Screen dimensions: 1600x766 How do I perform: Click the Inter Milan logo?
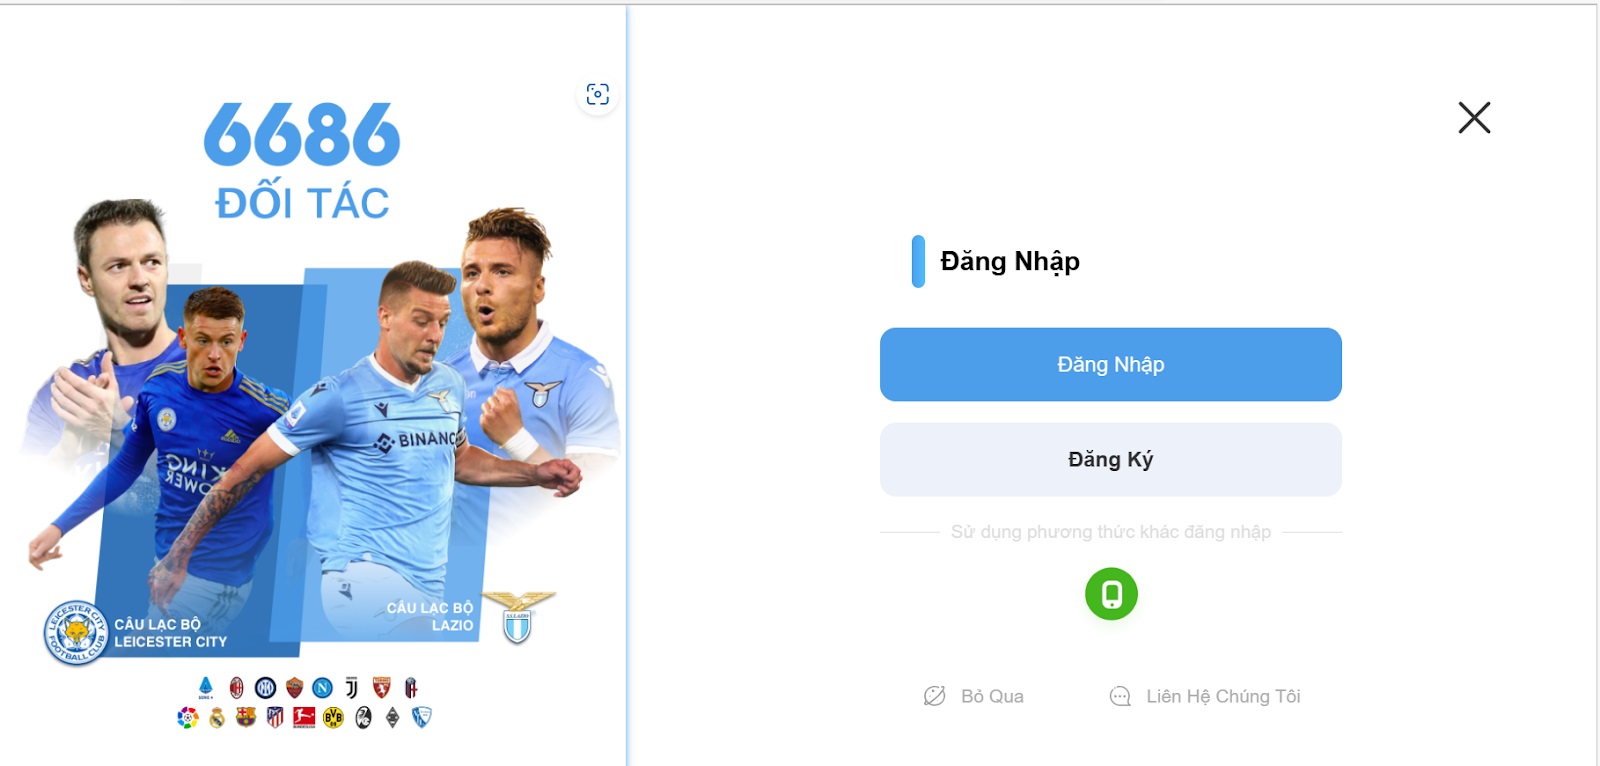click(x=265, y=688)
